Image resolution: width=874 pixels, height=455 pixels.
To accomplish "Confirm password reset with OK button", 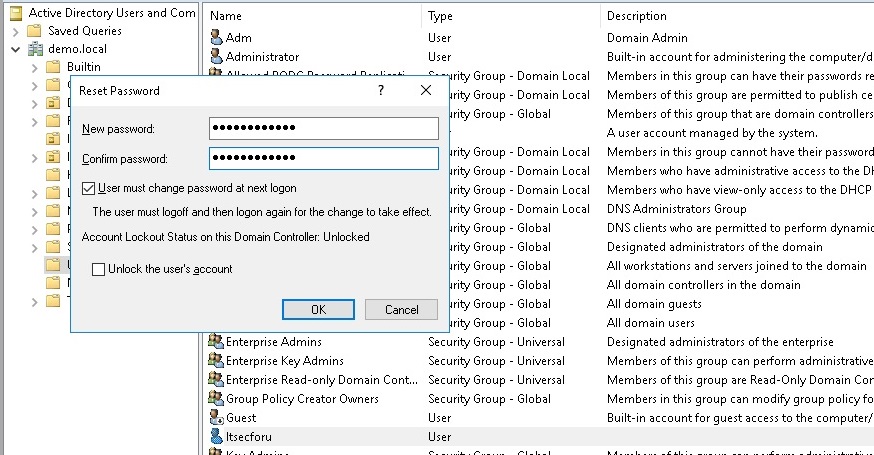I will pyautogui.click(x=318, y=310).
